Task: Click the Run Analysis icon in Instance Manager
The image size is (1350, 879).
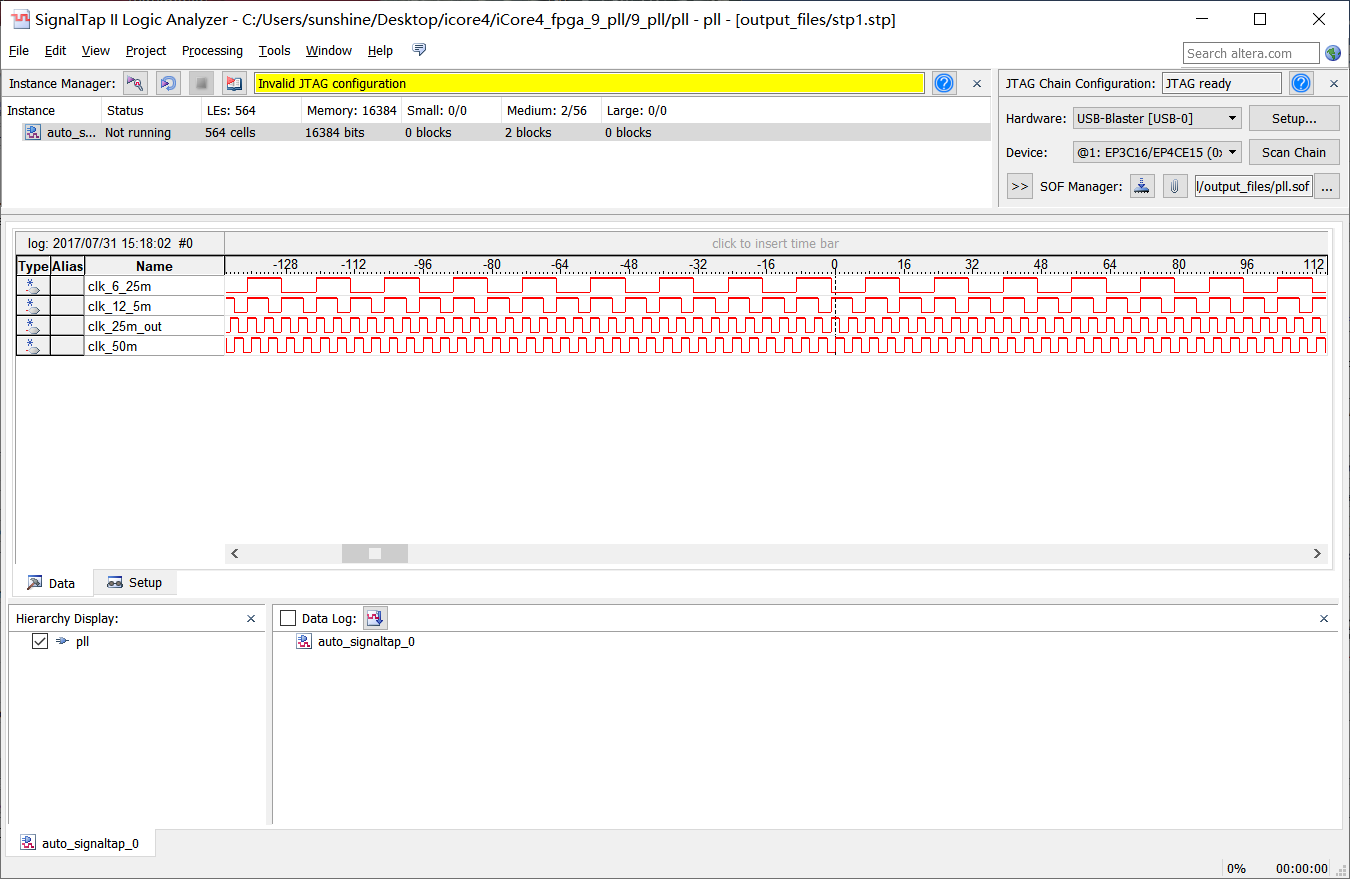Action: tap(136, 83)
